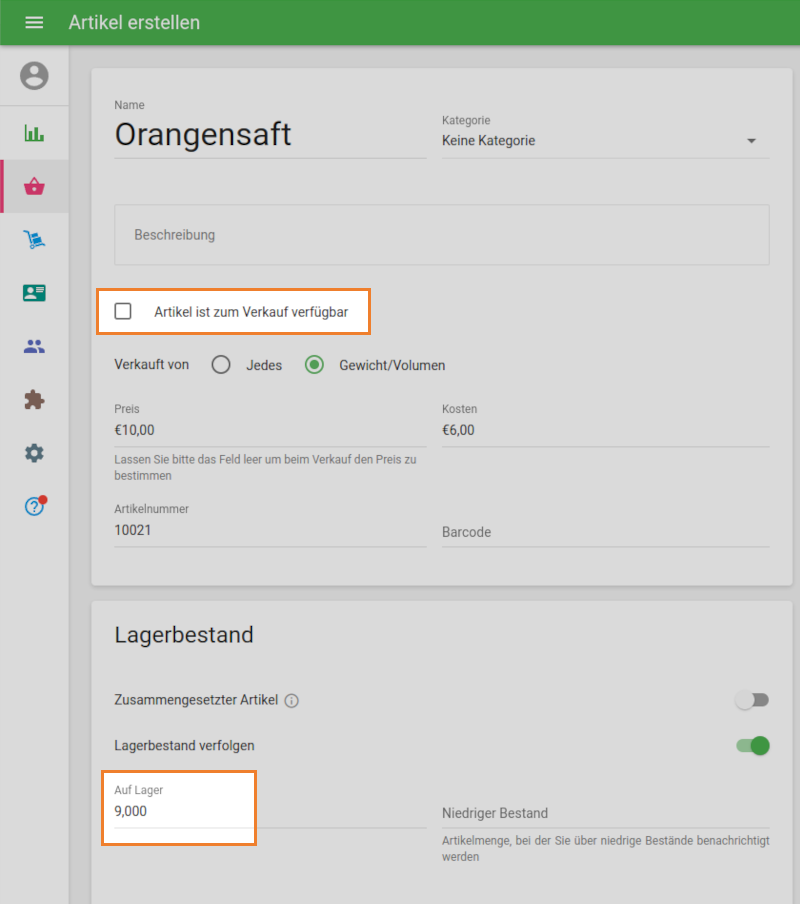Open inventory management hand truck icon
Viewport: 800px width, 904px height.
[34, 240]
